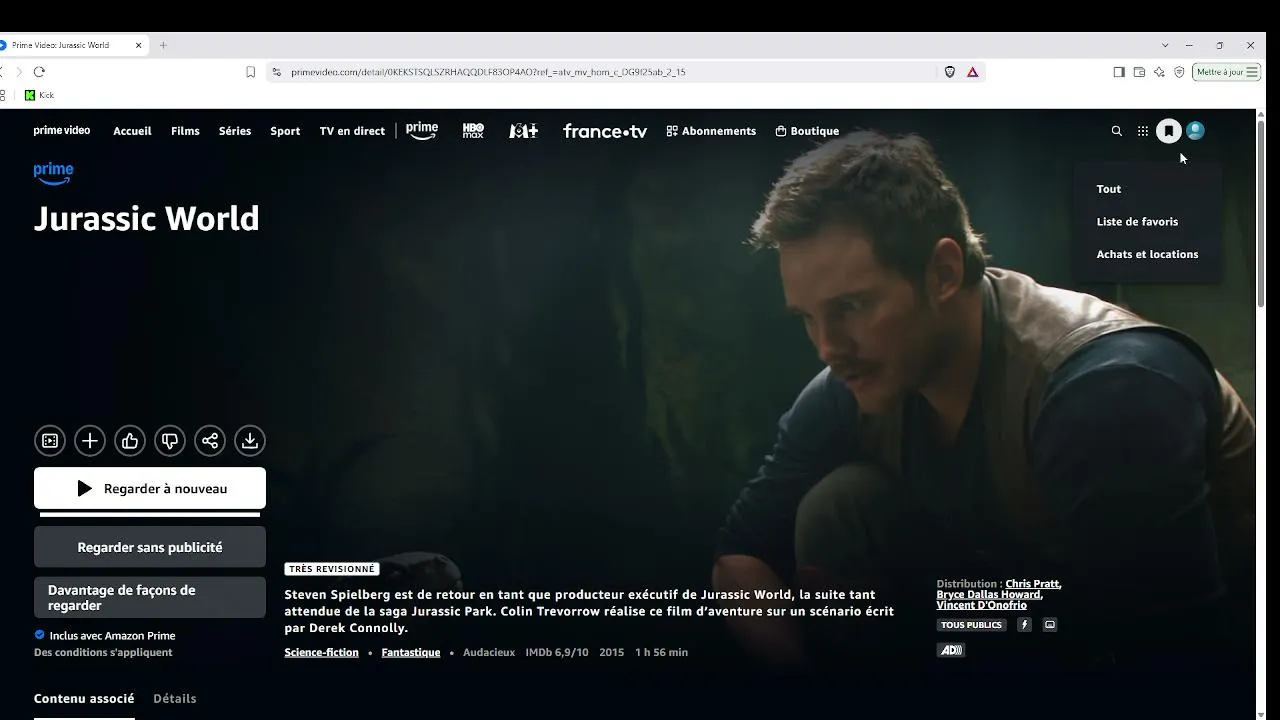Open Davantage de façons de regarder

click(150, 598)
